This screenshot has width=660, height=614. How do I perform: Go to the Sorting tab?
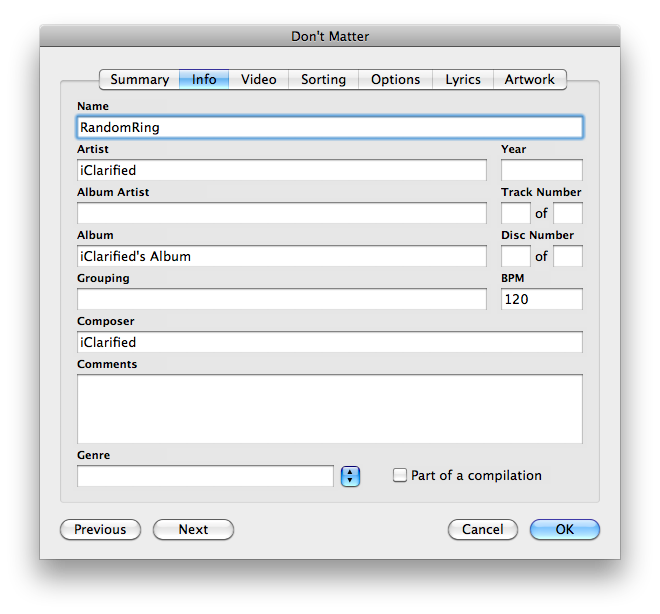(323, 79)
